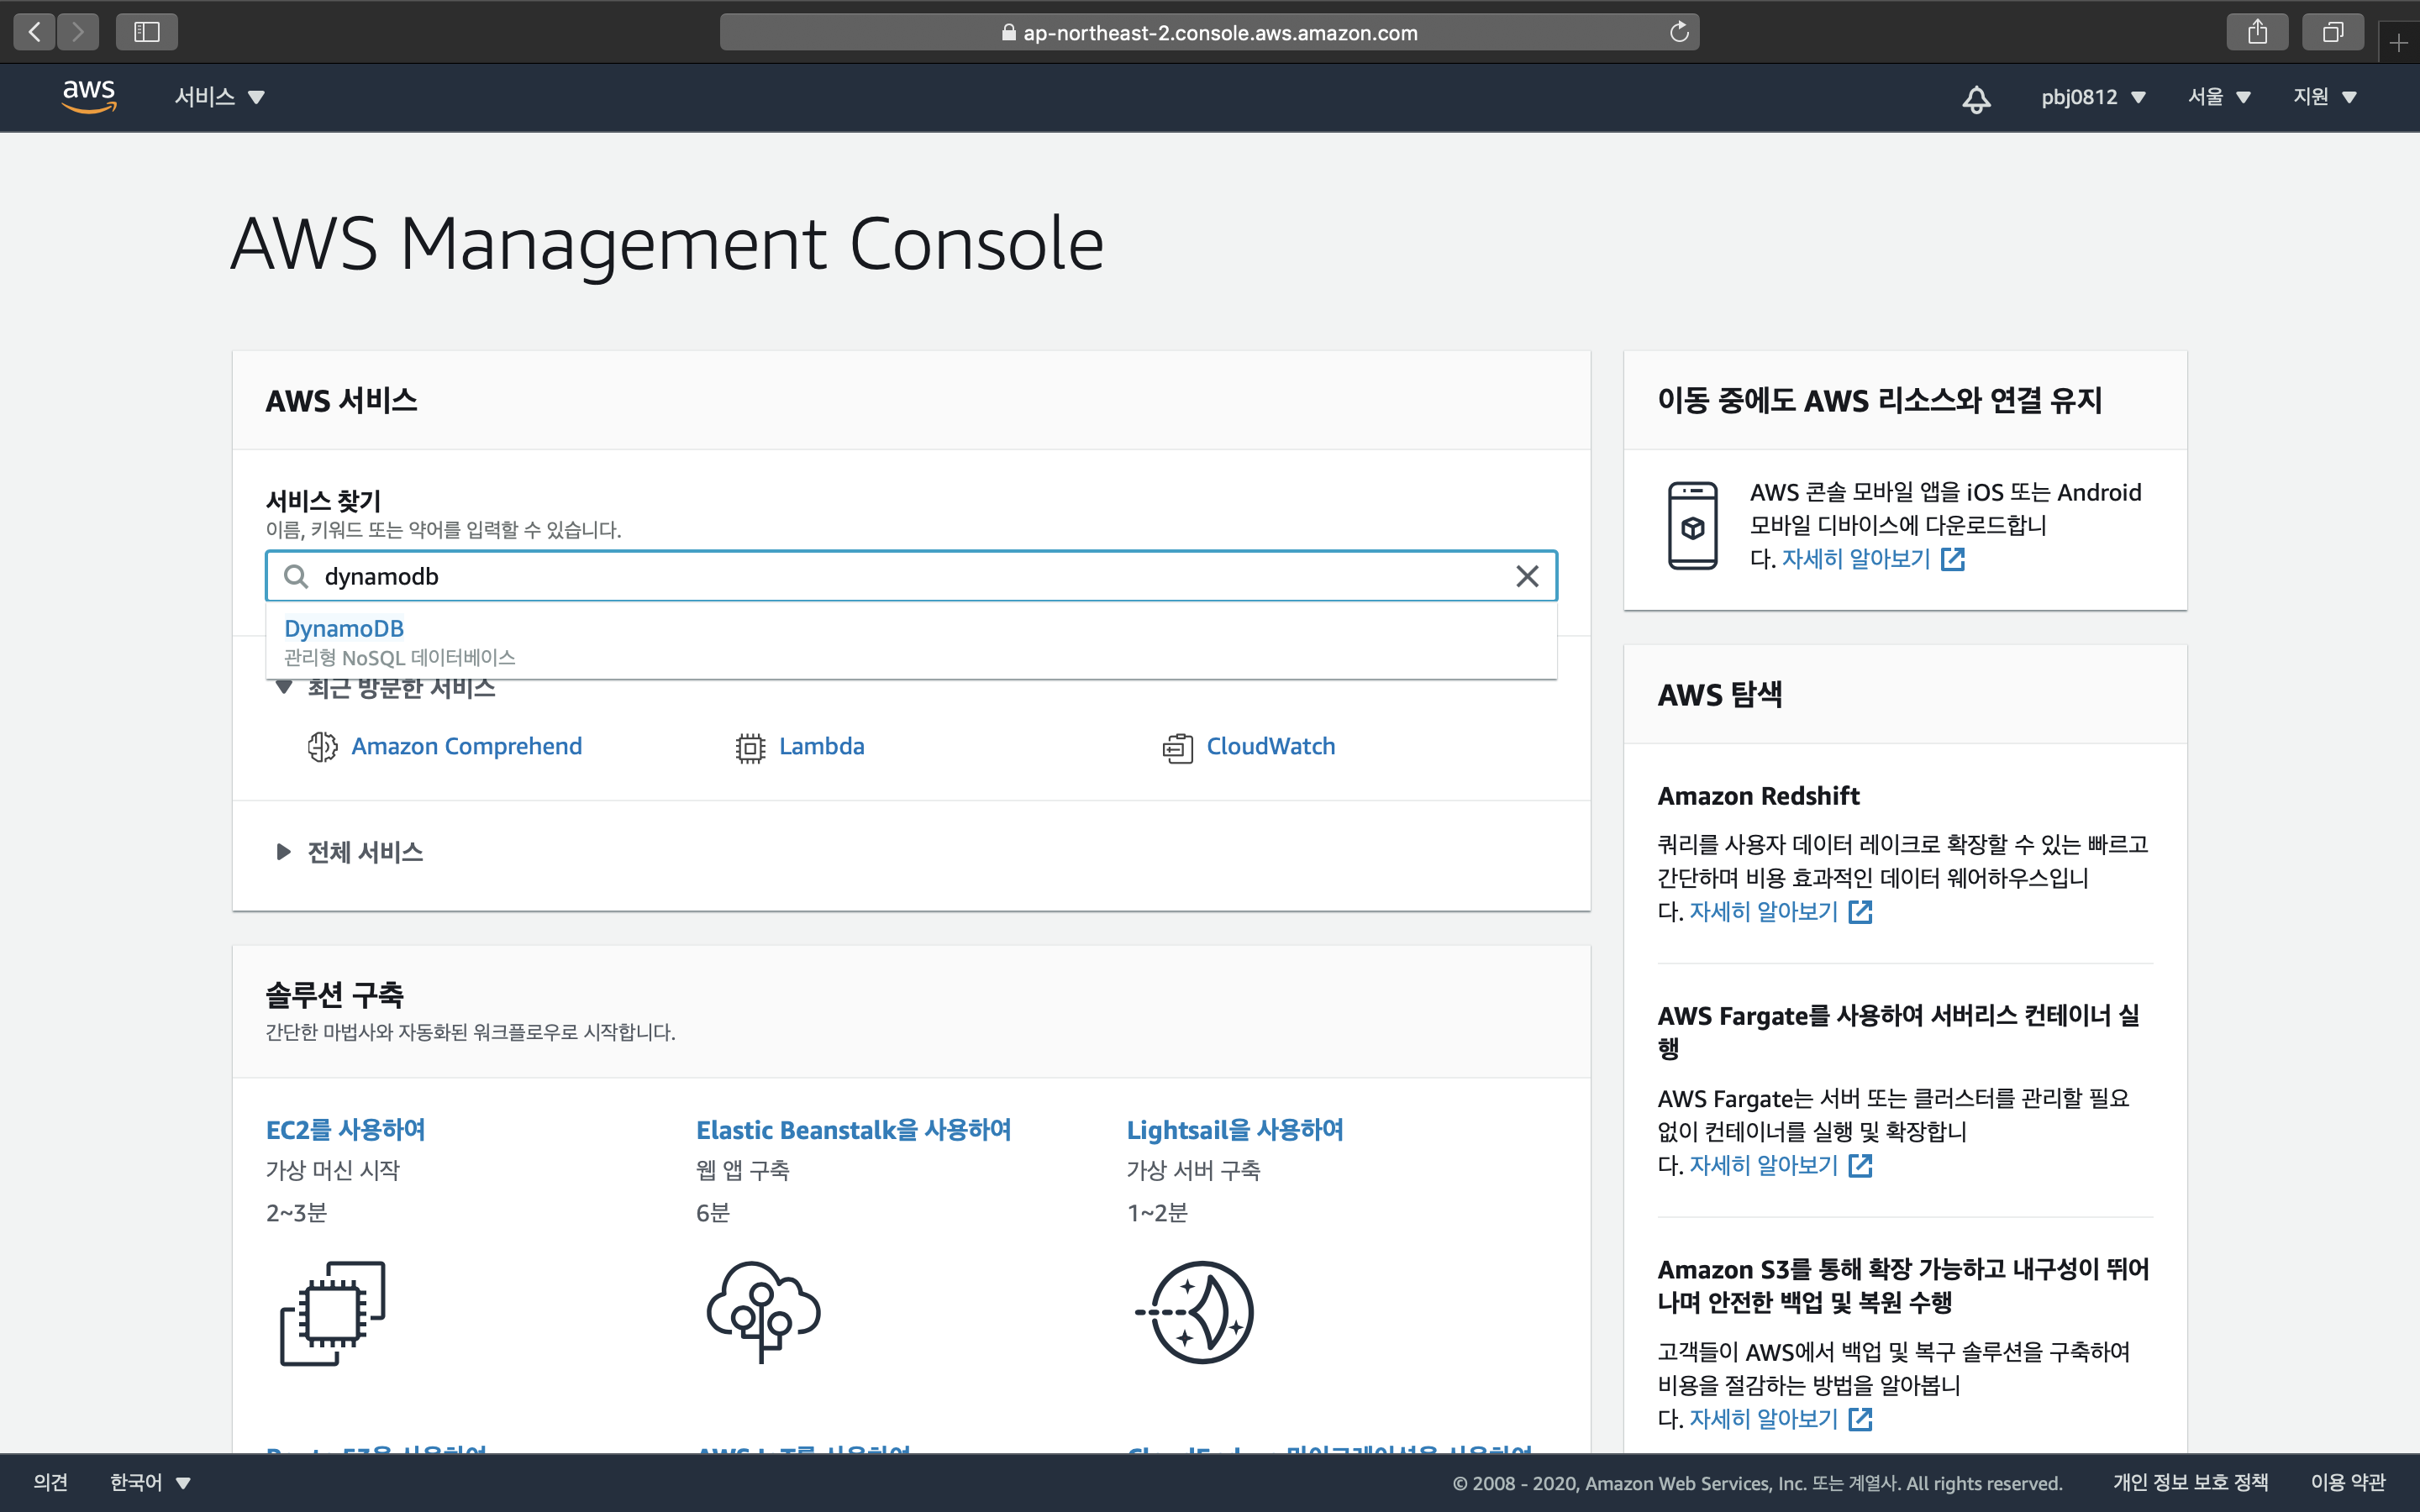The width and height of the screenshot is (2420, 1512).
Task: Focus the service search input field
Action: 911,576
